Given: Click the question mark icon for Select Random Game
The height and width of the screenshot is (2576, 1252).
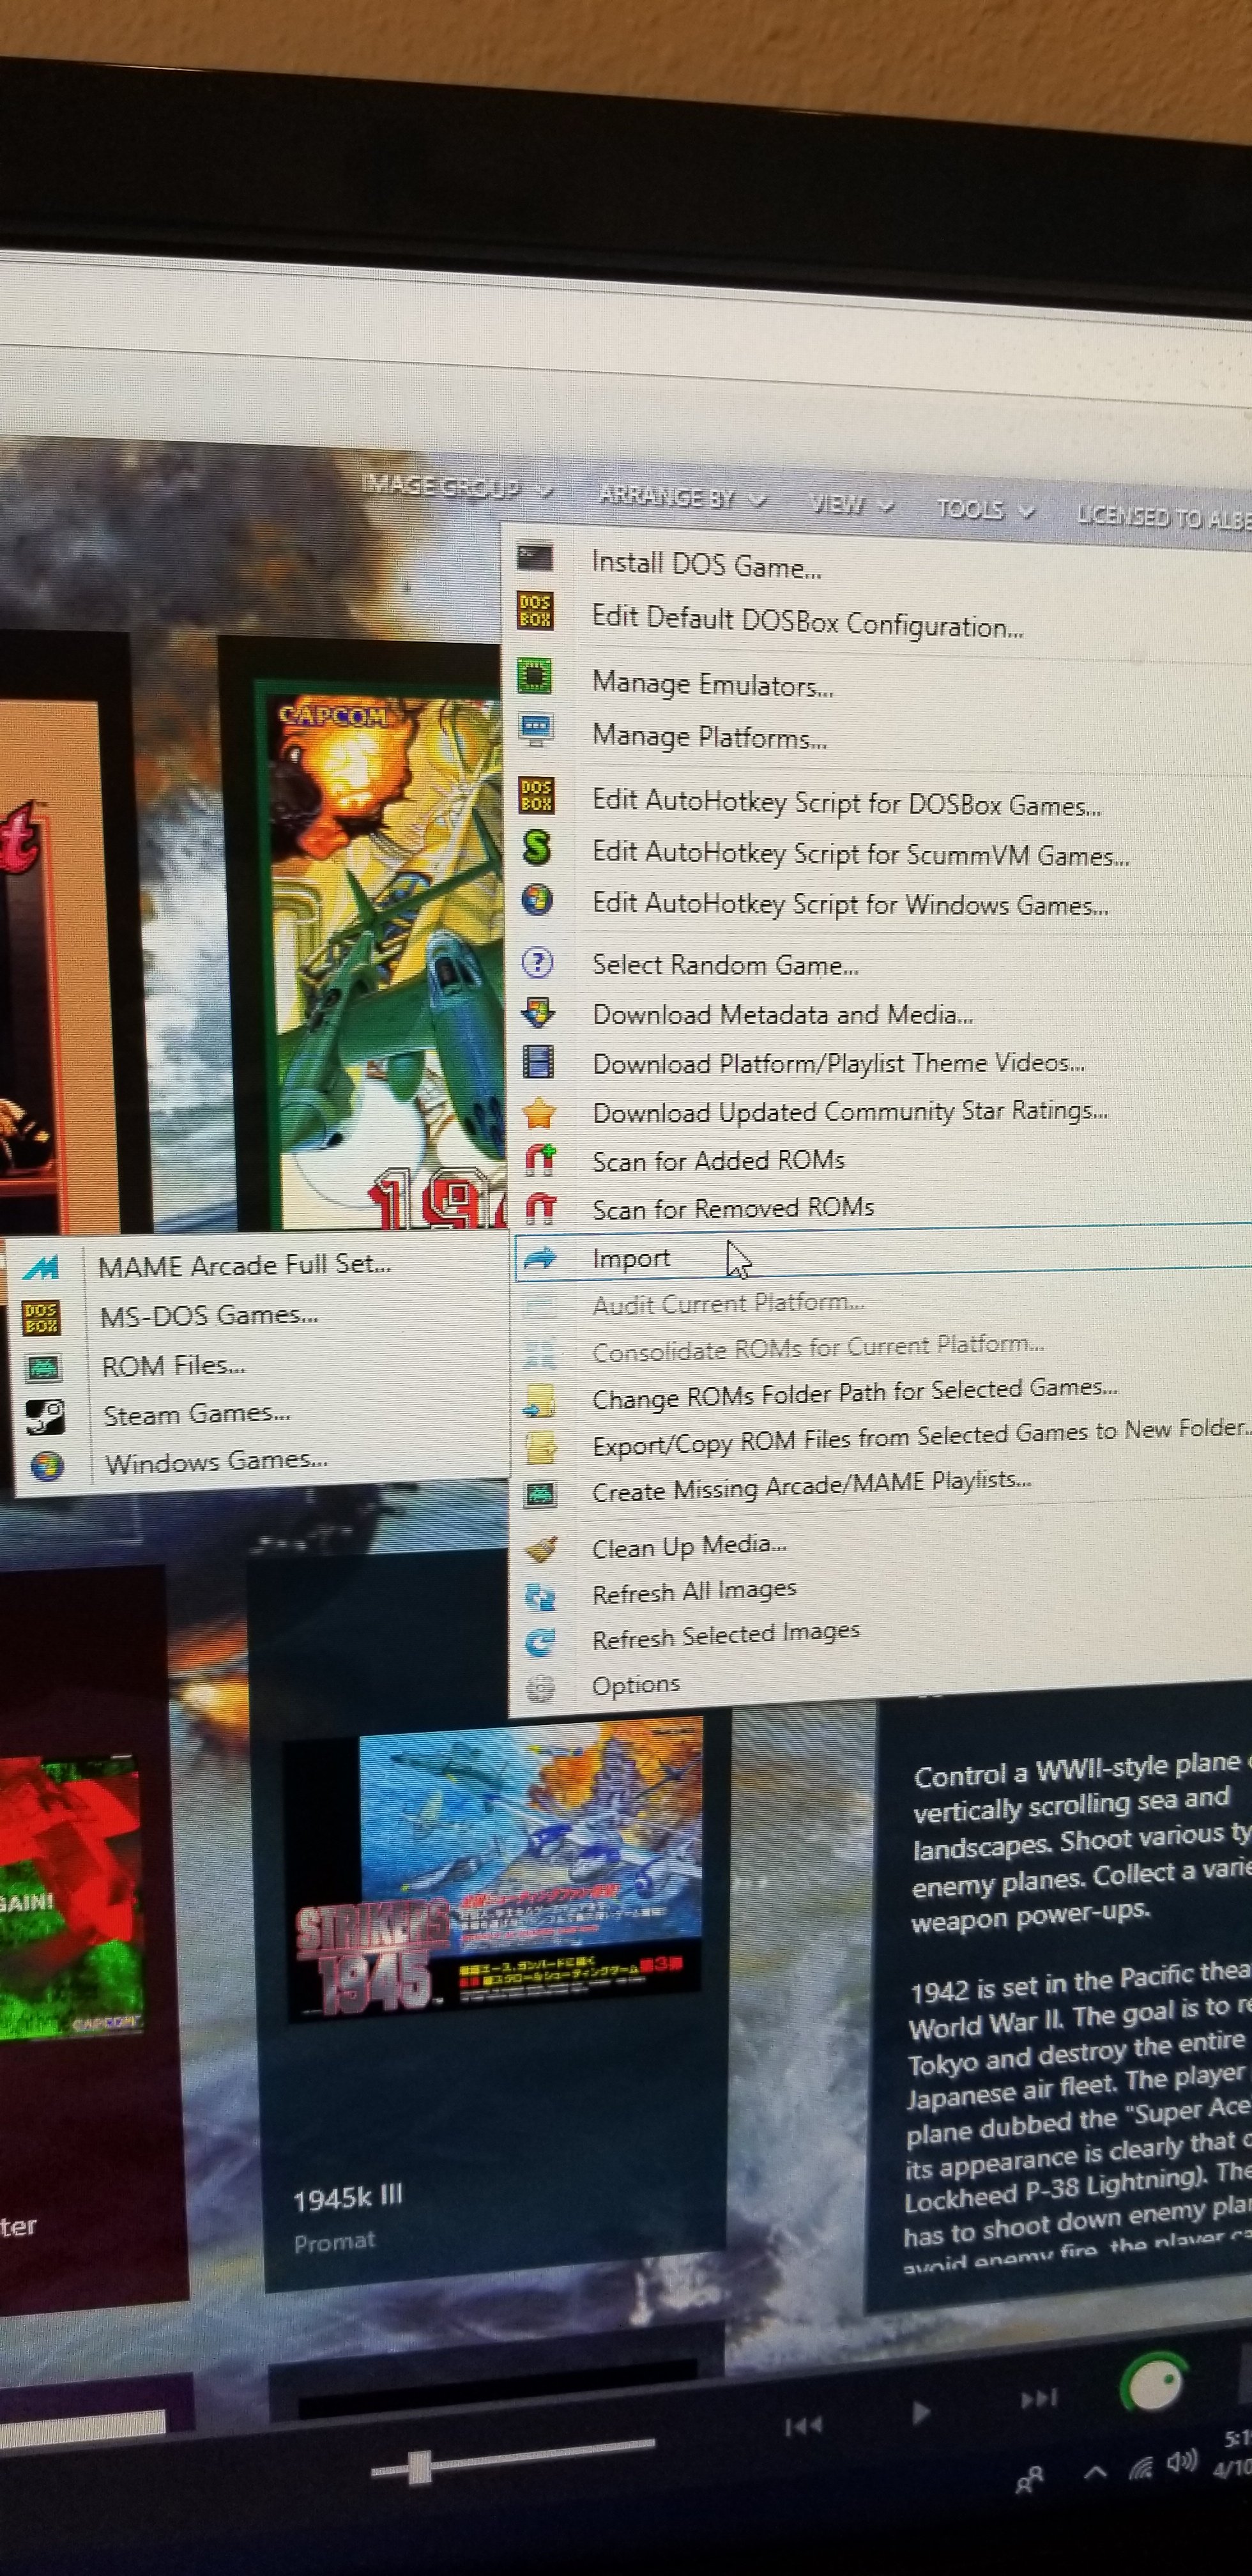Looking at the screenshot, I should click(x=538, y=963).
